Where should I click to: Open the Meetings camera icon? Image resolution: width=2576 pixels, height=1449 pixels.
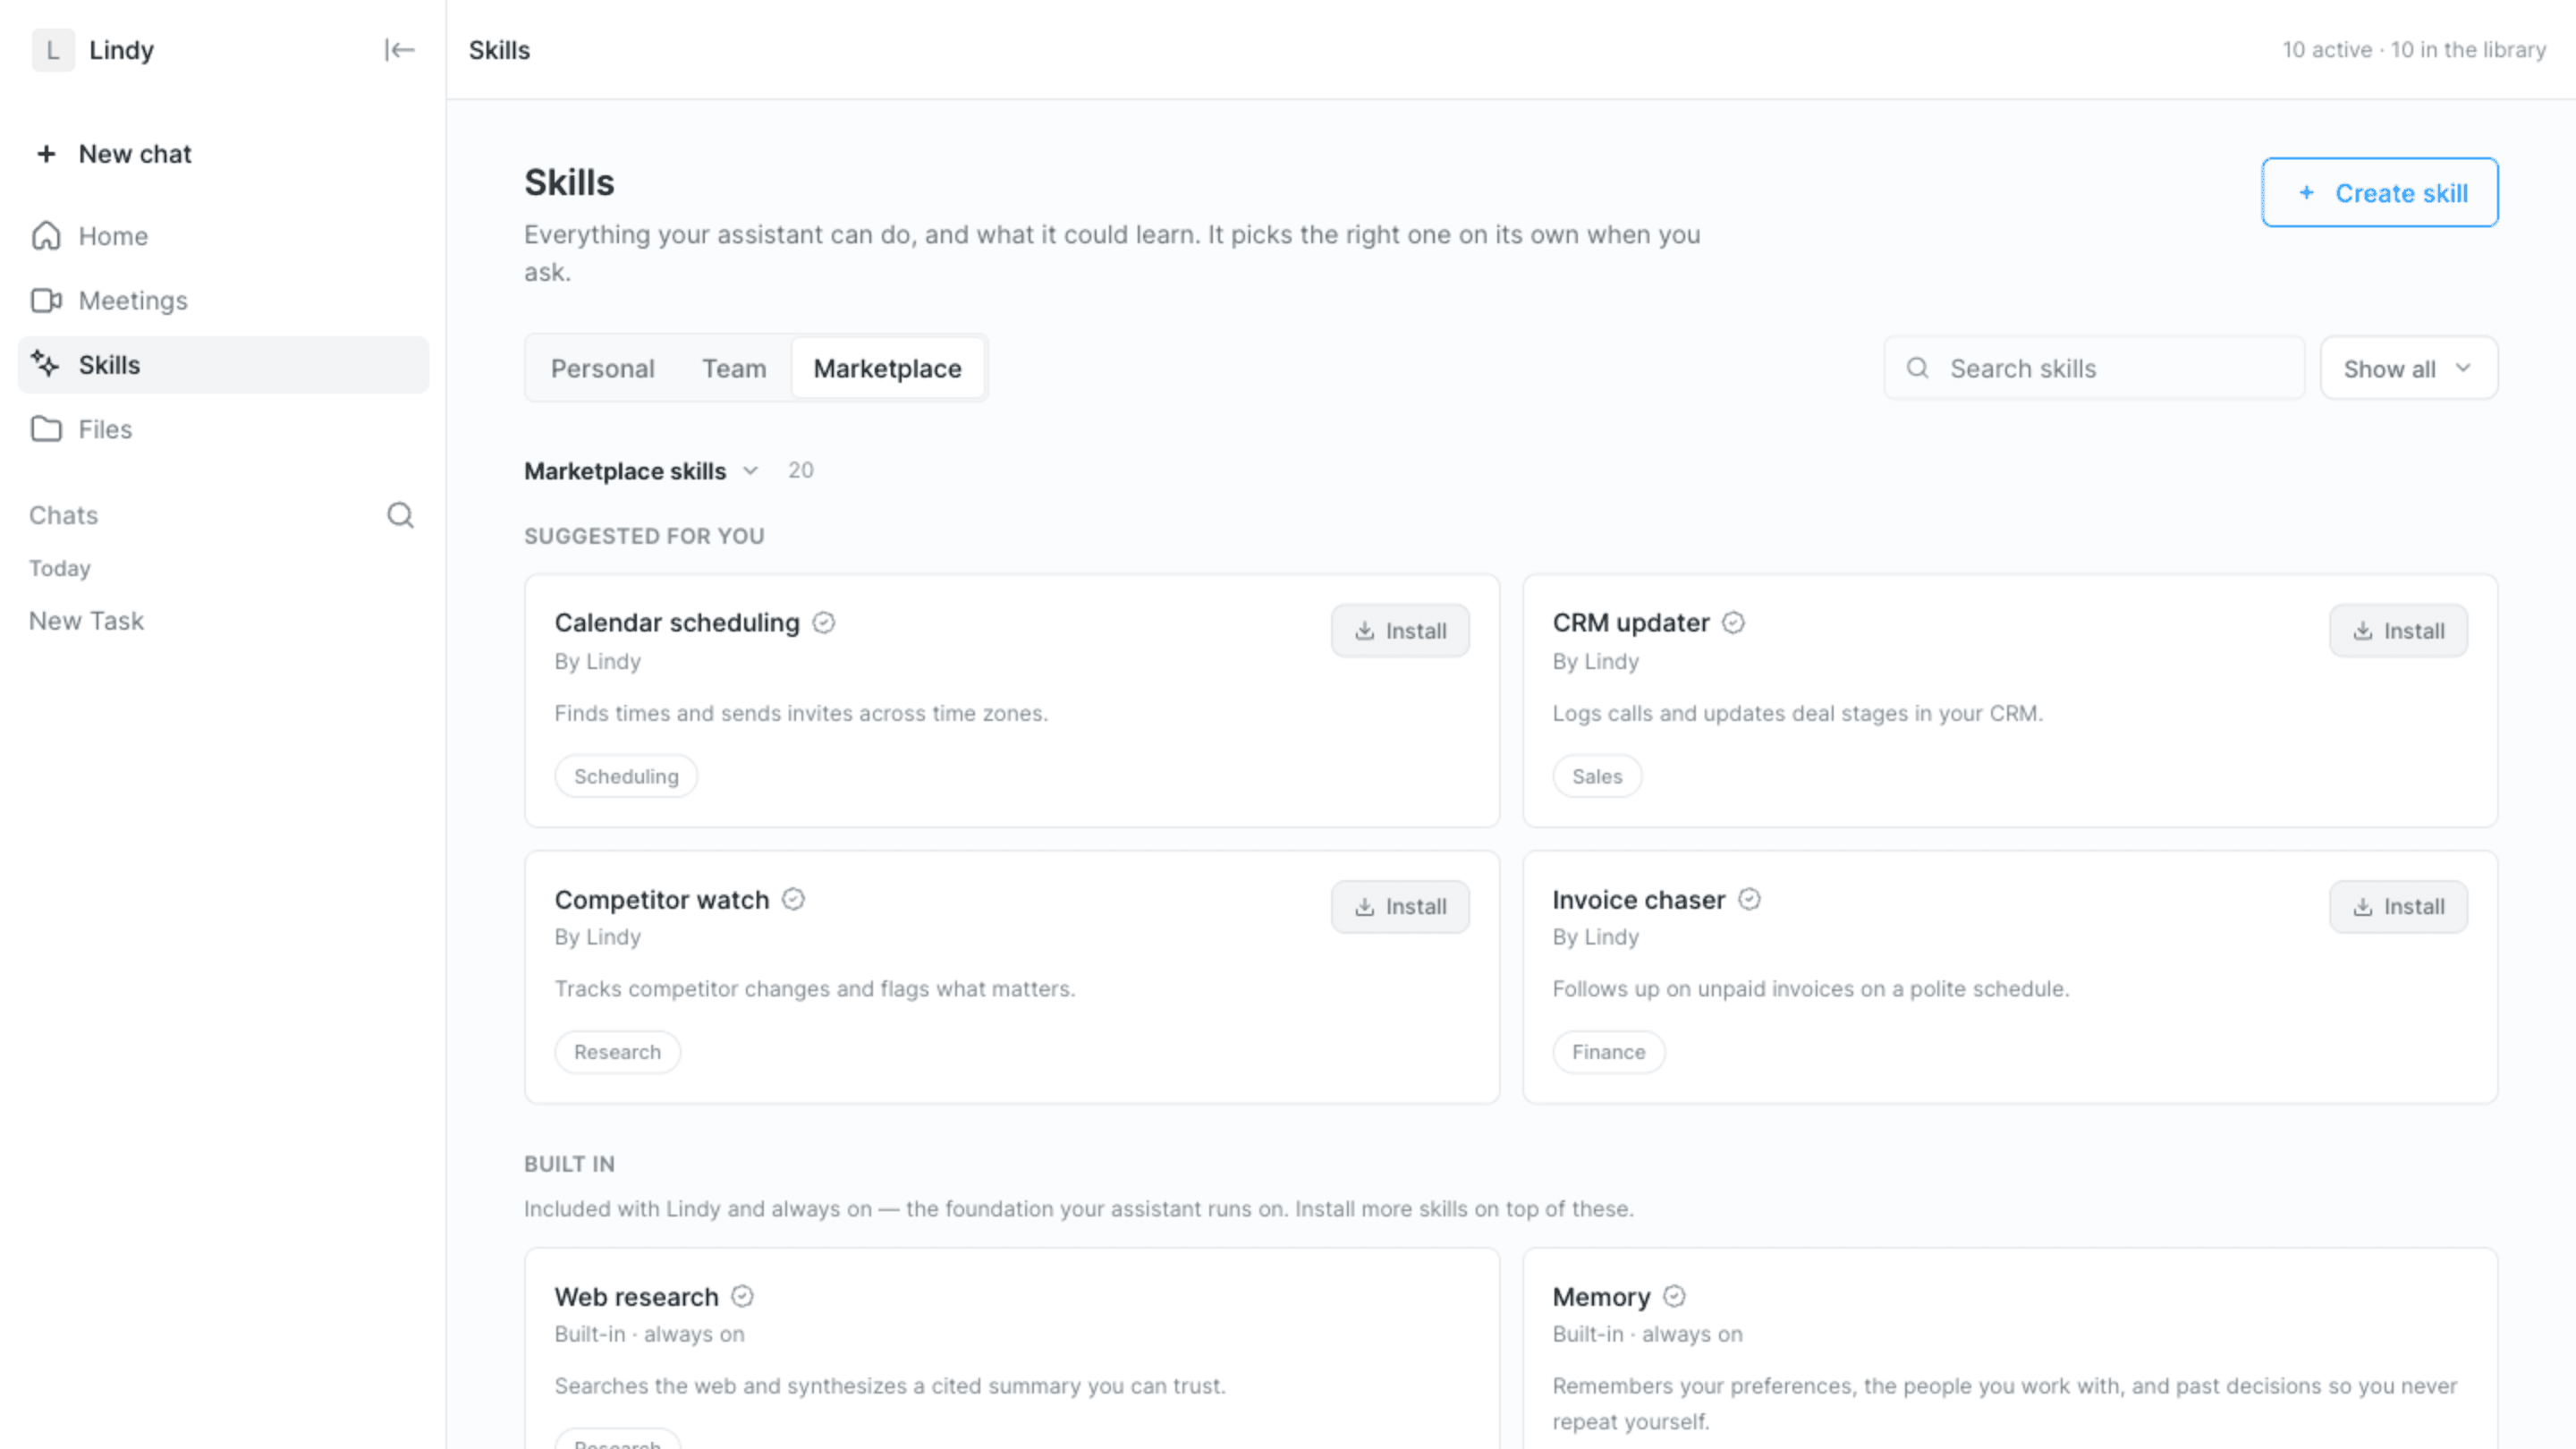click(x=46, y=300)
